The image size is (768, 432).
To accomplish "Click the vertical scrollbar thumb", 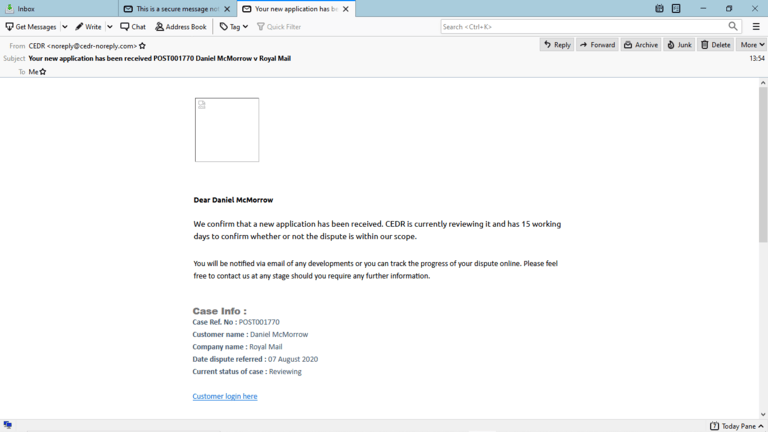I will (x=763, y=165).
